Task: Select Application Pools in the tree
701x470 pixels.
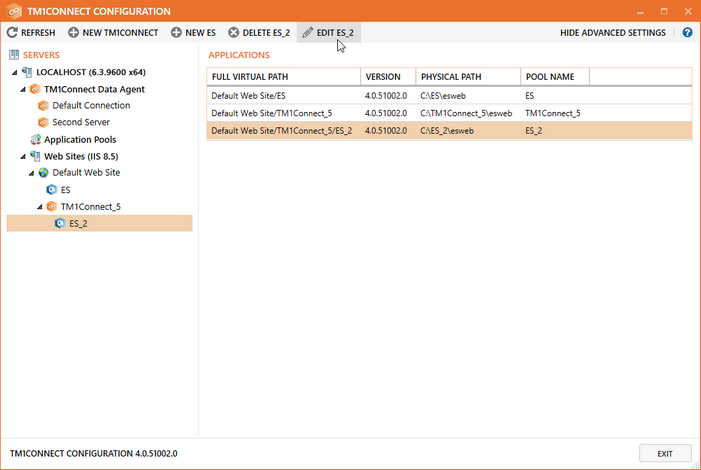Action: point(80,140)
